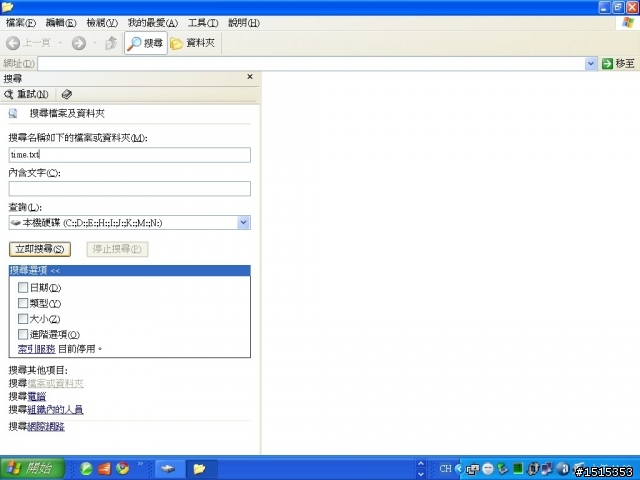Click the address bar input field
The height and width of the screenshot is (480, 640).
[x=312, y=64]
